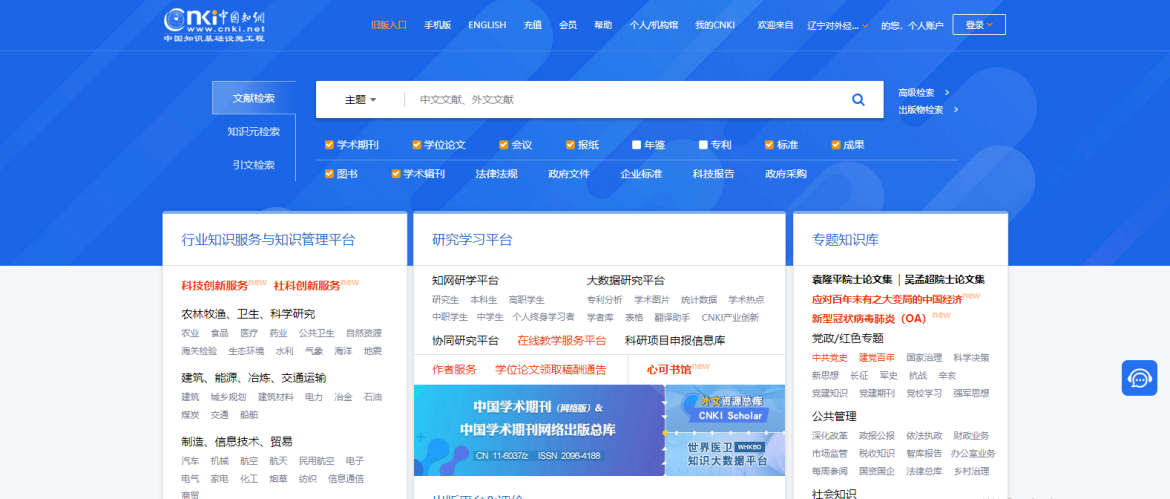The width and height of the screenshot is (1170, 499).
Task: Click 专利分析 under 大数据研究平台
Action: pos(604,299)
